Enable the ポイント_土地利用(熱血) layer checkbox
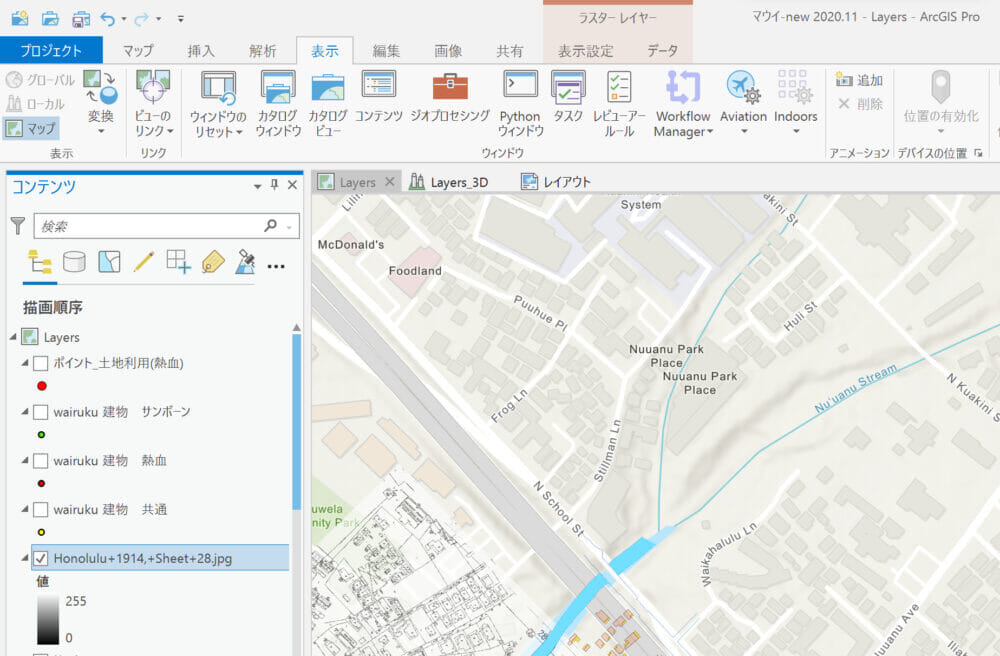The image size is (1000, 656). click(x=41, y=363)
